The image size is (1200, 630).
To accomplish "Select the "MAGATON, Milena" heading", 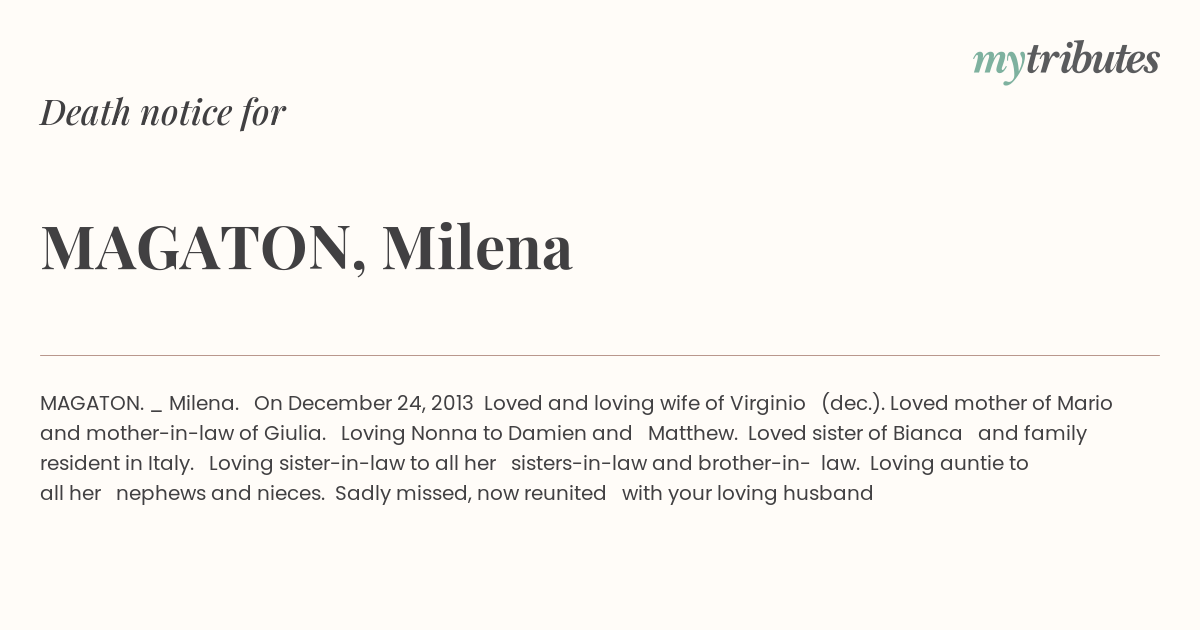I will pyautogui.click(x=306, y=247).
